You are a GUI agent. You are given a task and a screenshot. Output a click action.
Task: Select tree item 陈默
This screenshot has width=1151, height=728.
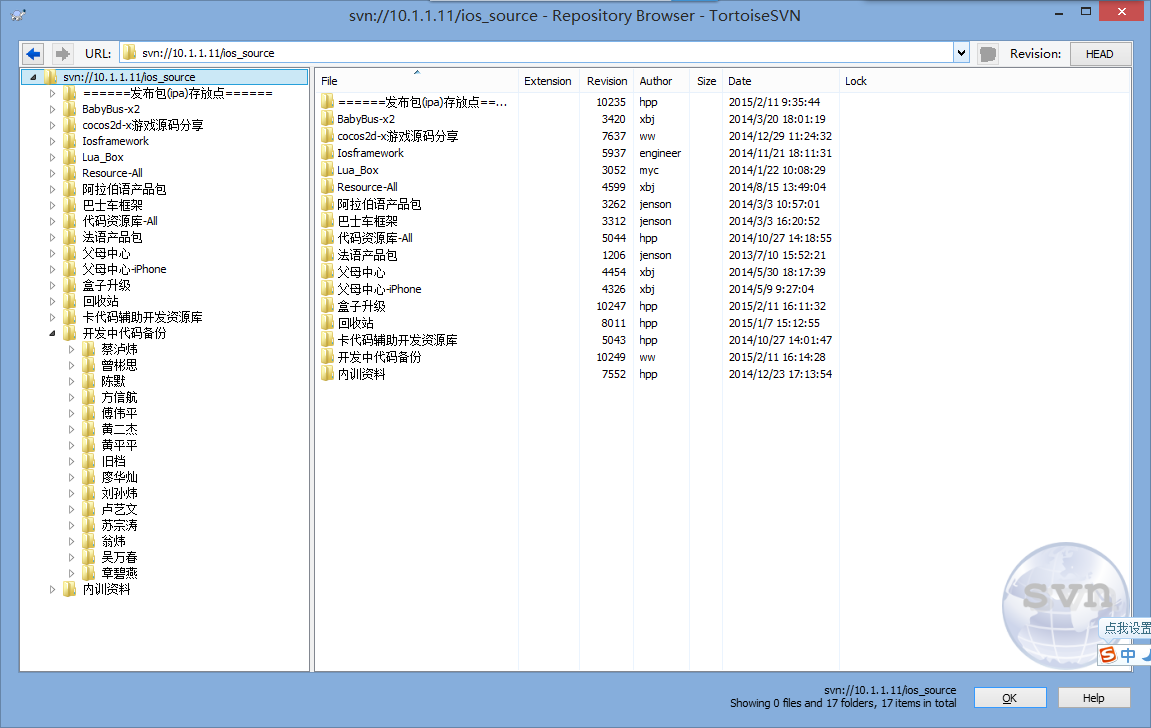pos(113,381)
